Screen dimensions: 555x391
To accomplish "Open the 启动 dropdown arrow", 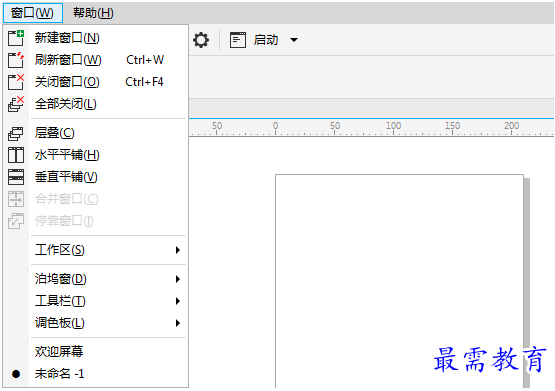I will [x=294, y=40].
